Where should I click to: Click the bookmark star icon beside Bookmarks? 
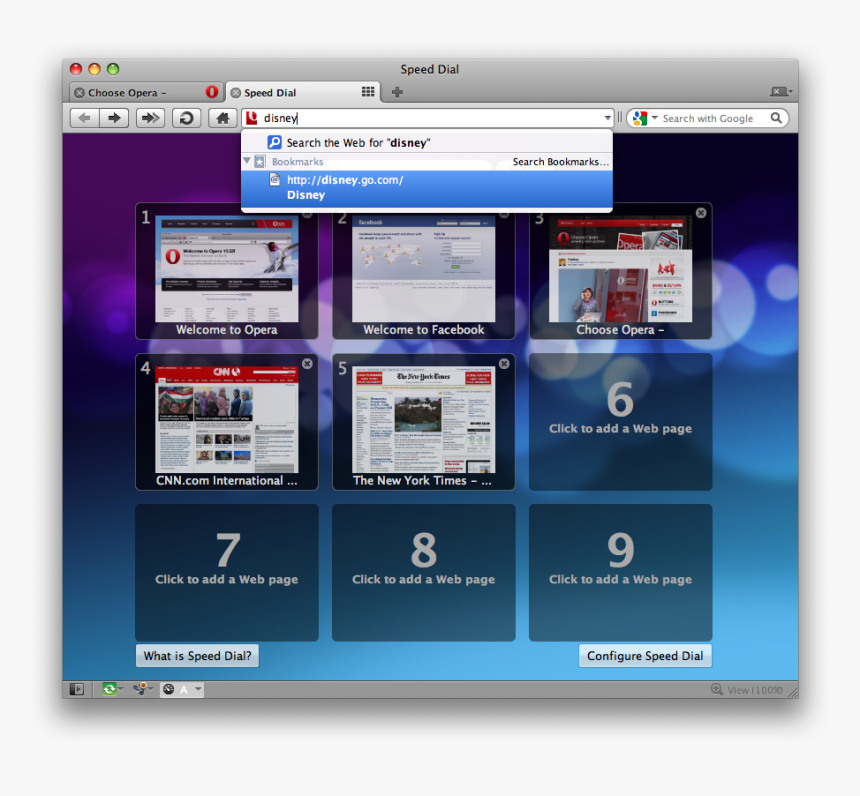coord(260,161)
